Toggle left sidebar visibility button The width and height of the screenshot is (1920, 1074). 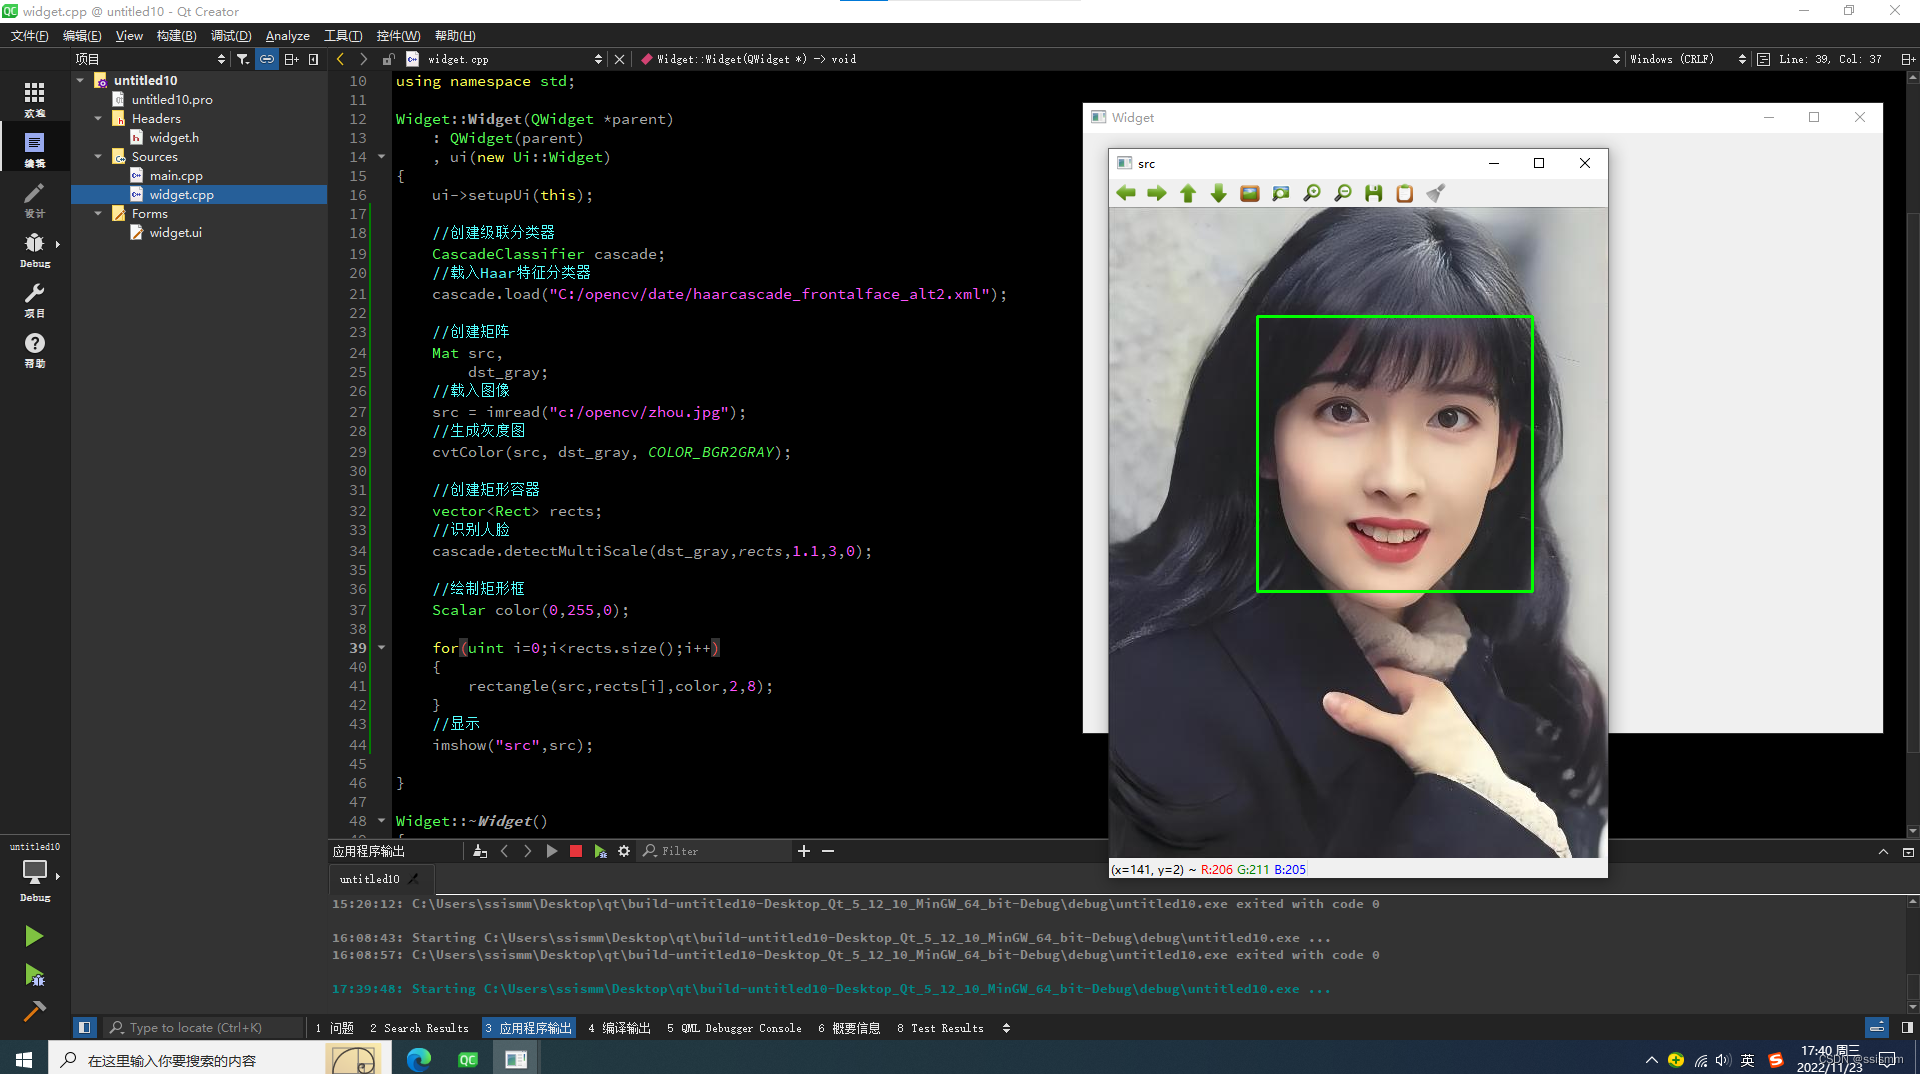coord(84,1027)
